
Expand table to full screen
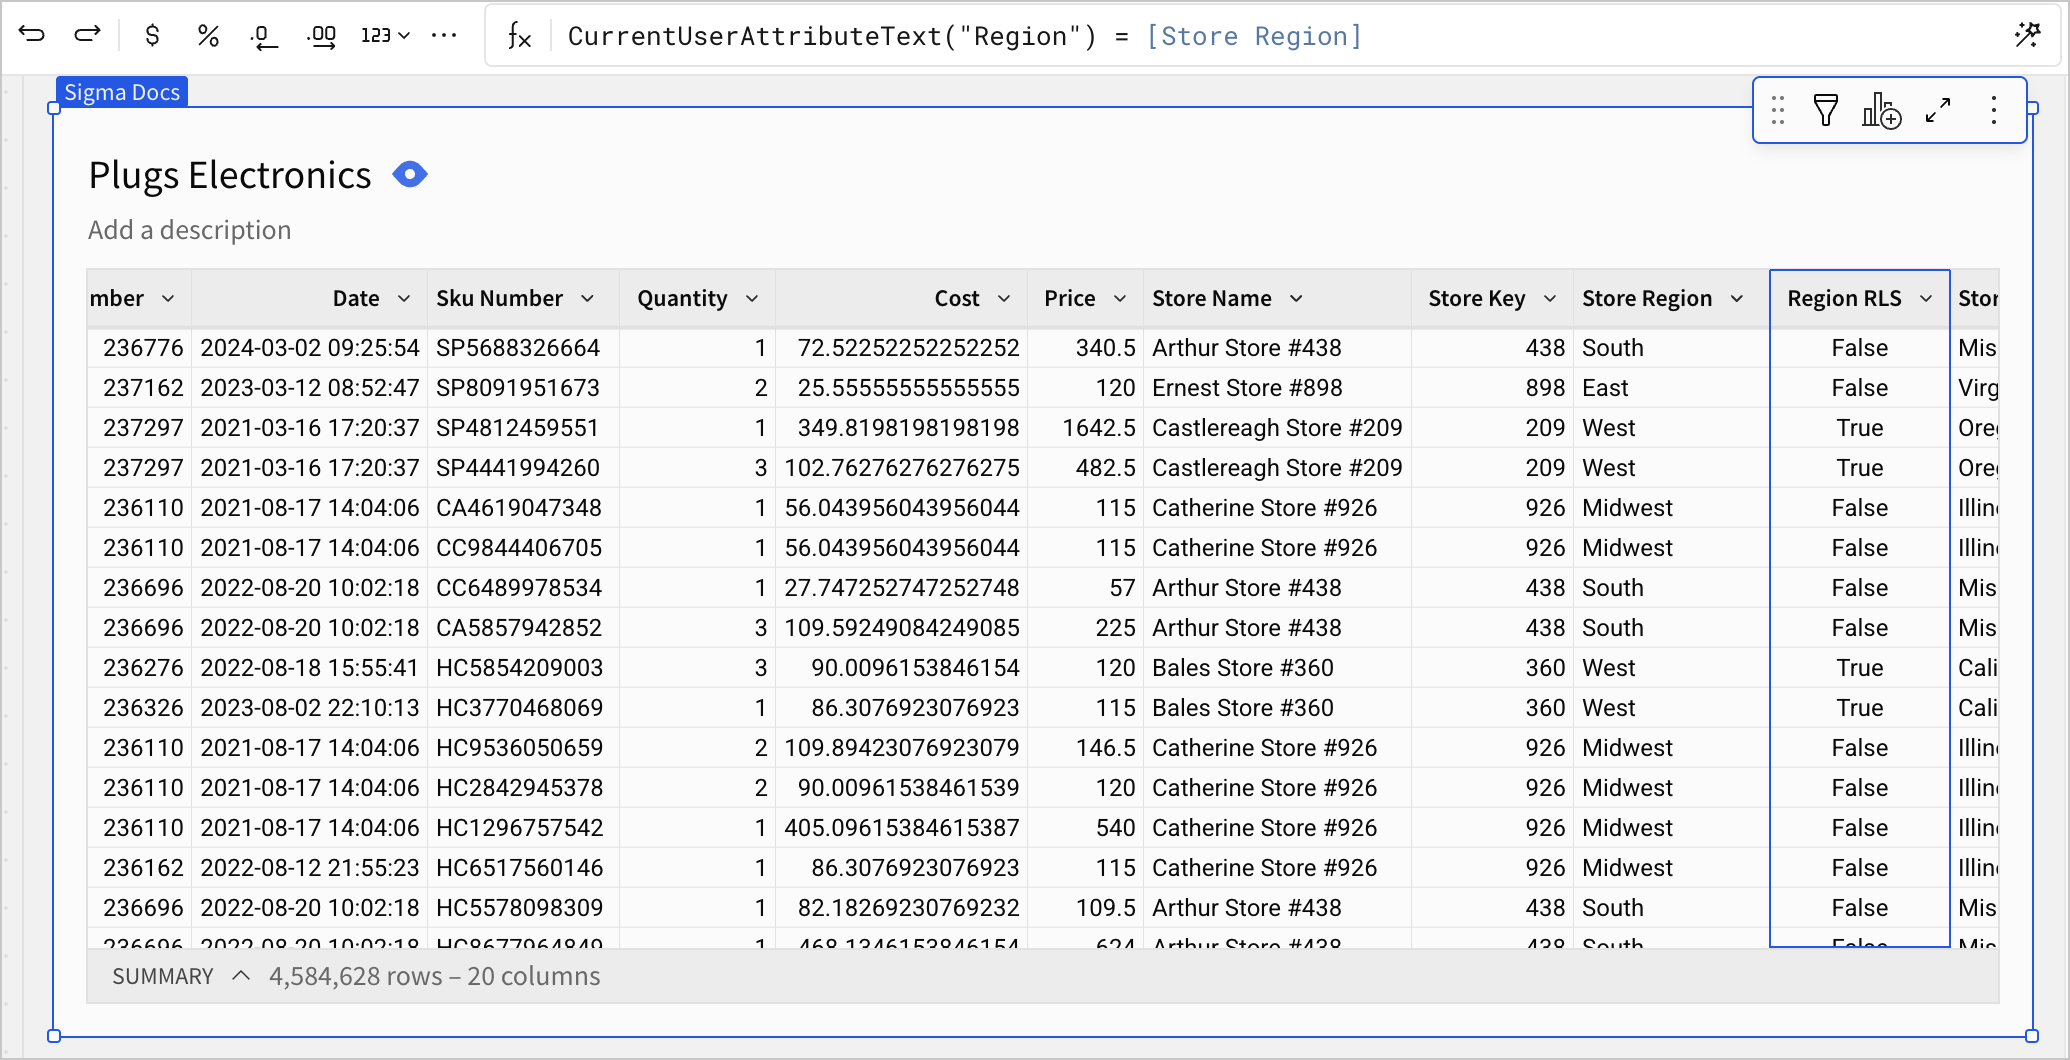pos(1938,110)
